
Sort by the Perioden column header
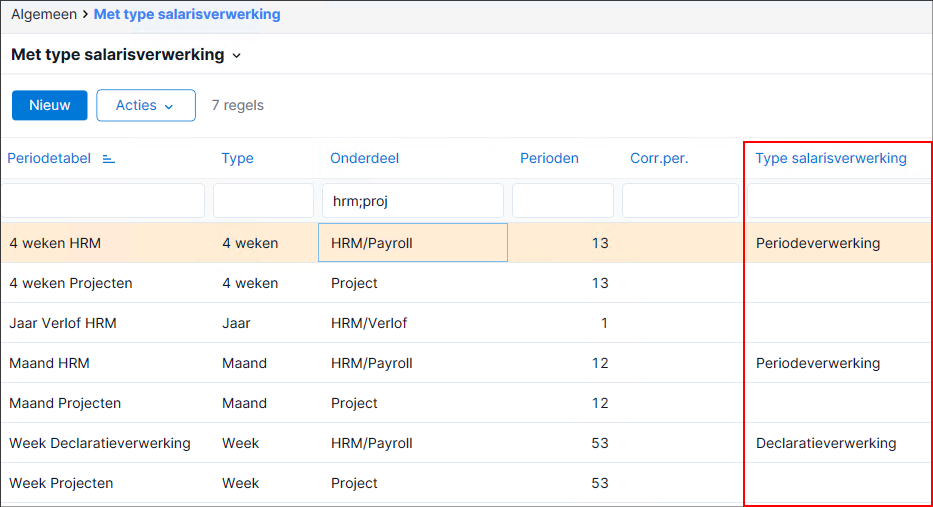[549, 158]
